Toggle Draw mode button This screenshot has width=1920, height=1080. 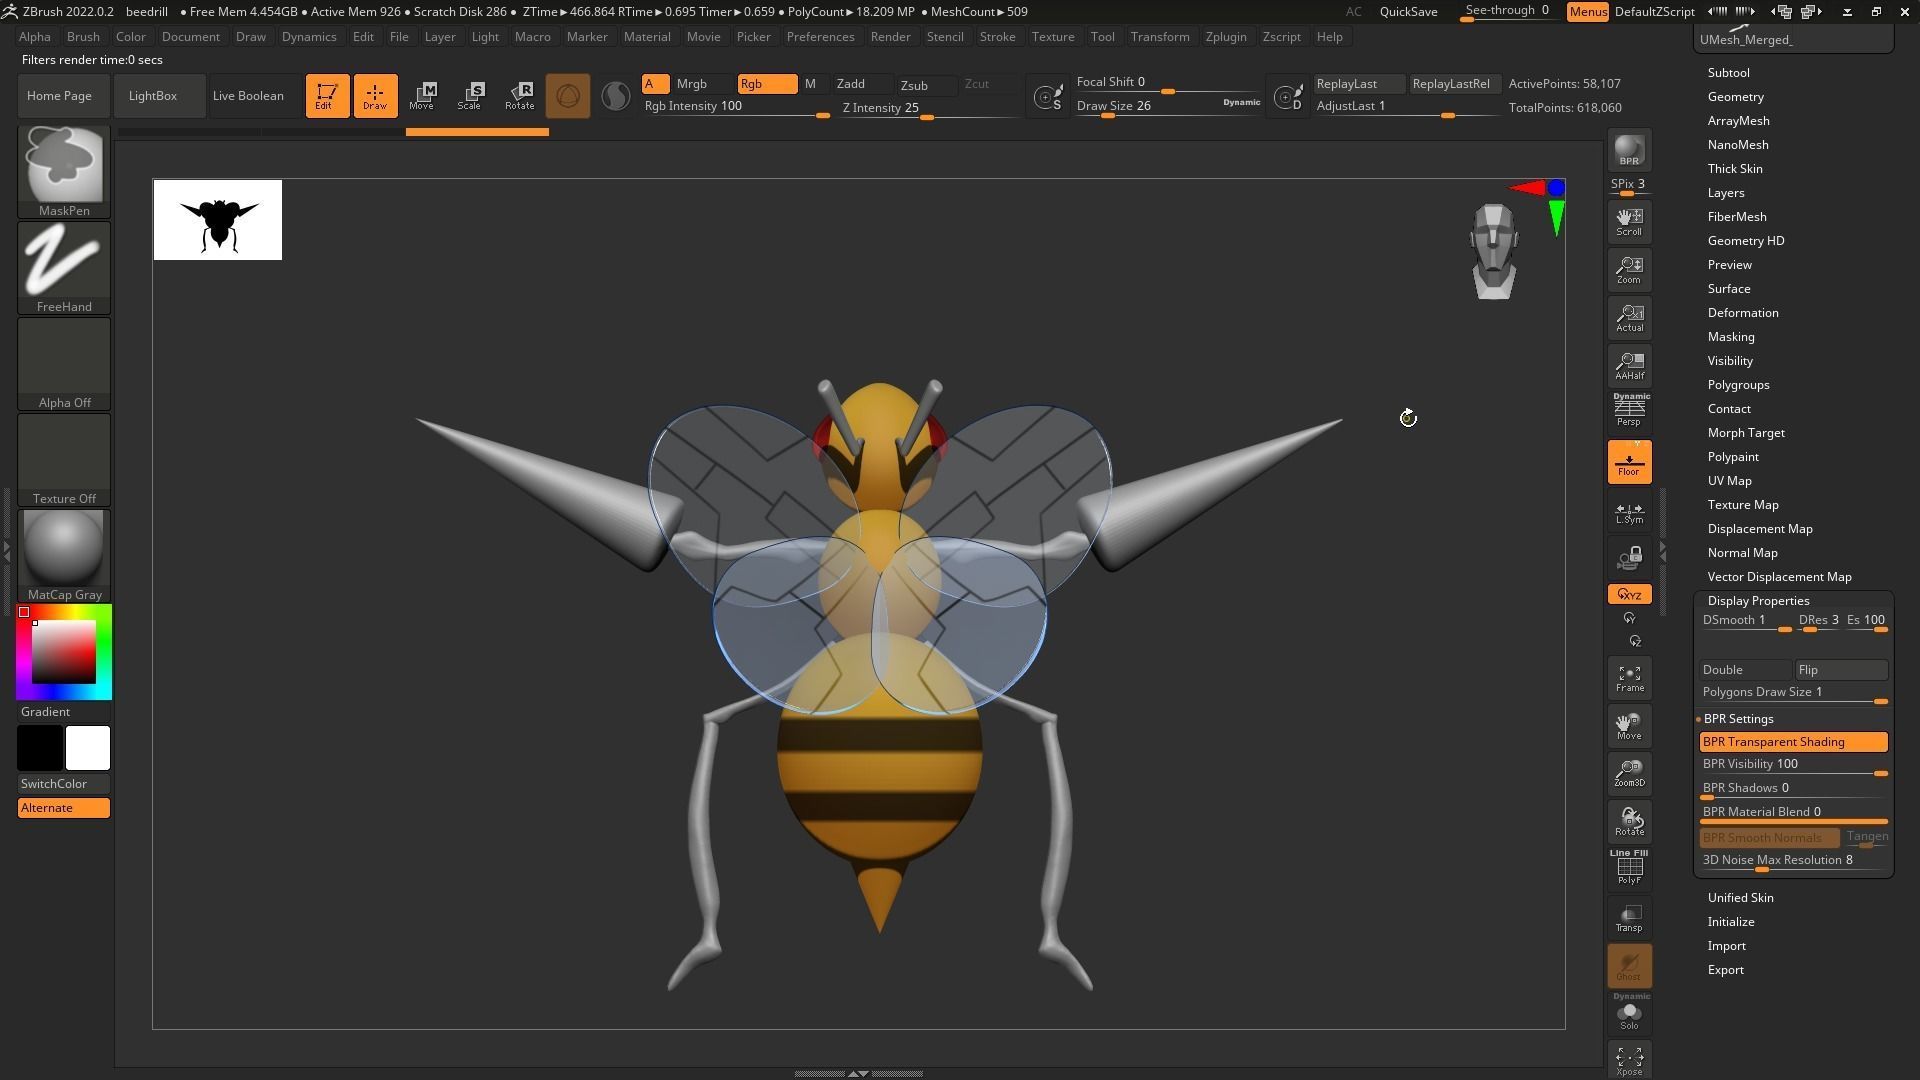375,96
